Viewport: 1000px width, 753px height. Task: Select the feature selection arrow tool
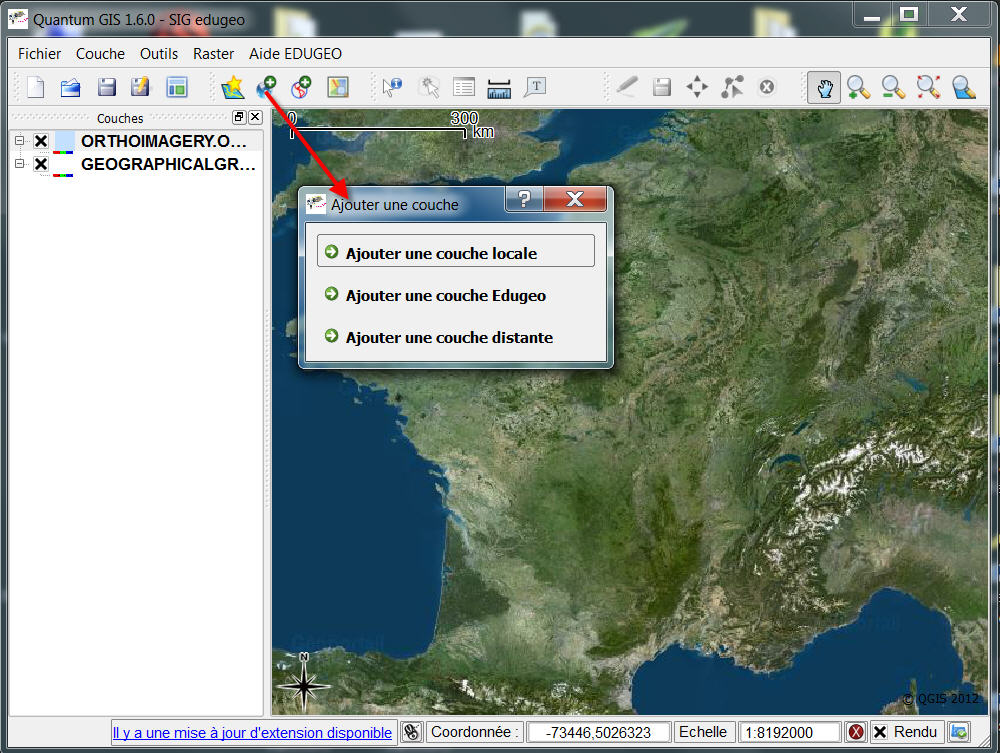point(429,87)
